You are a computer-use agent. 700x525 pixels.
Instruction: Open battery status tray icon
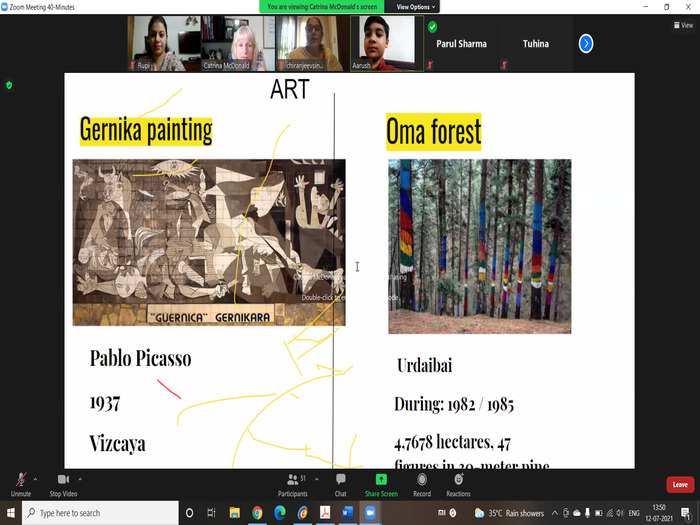pos(599,513)
